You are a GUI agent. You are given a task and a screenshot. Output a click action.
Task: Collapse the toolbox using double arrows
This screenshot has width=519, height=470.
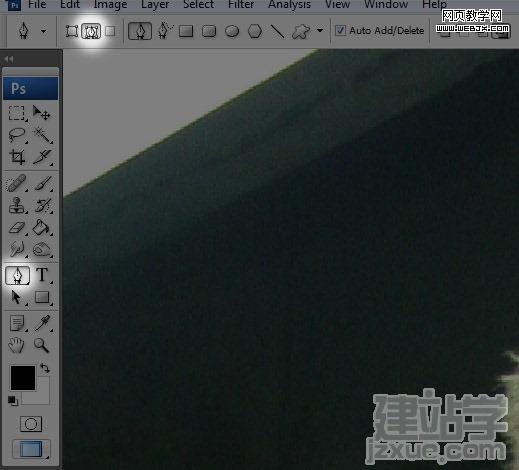coord(9,59)
